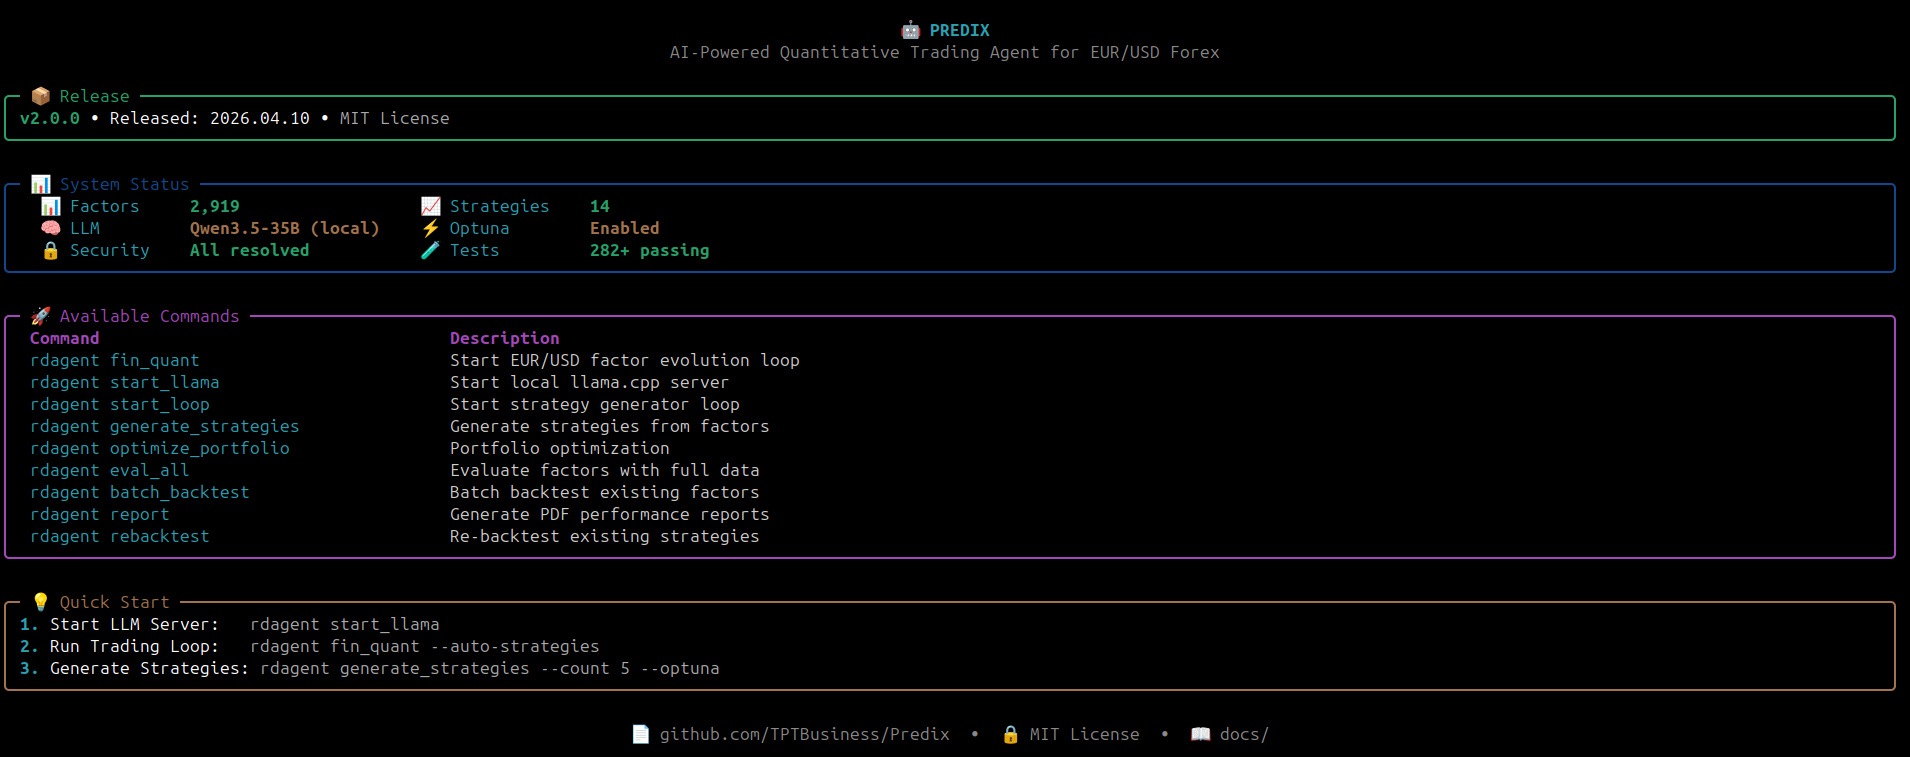Select the Strategies value 14
Viewport: 1910px width, 757px height.
click(600, 206)
